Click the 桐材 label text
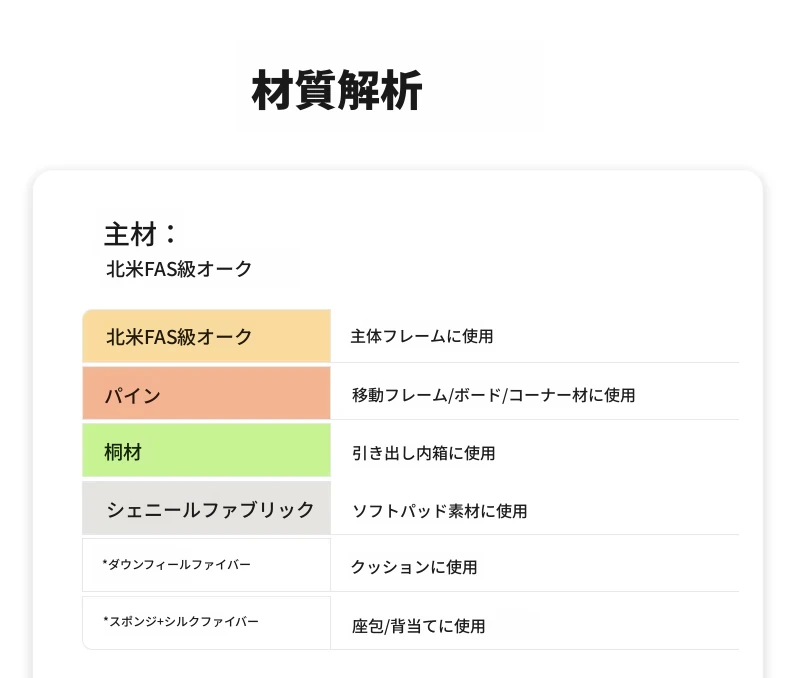Viewport: 790px width, 678px height. (123, 452)
